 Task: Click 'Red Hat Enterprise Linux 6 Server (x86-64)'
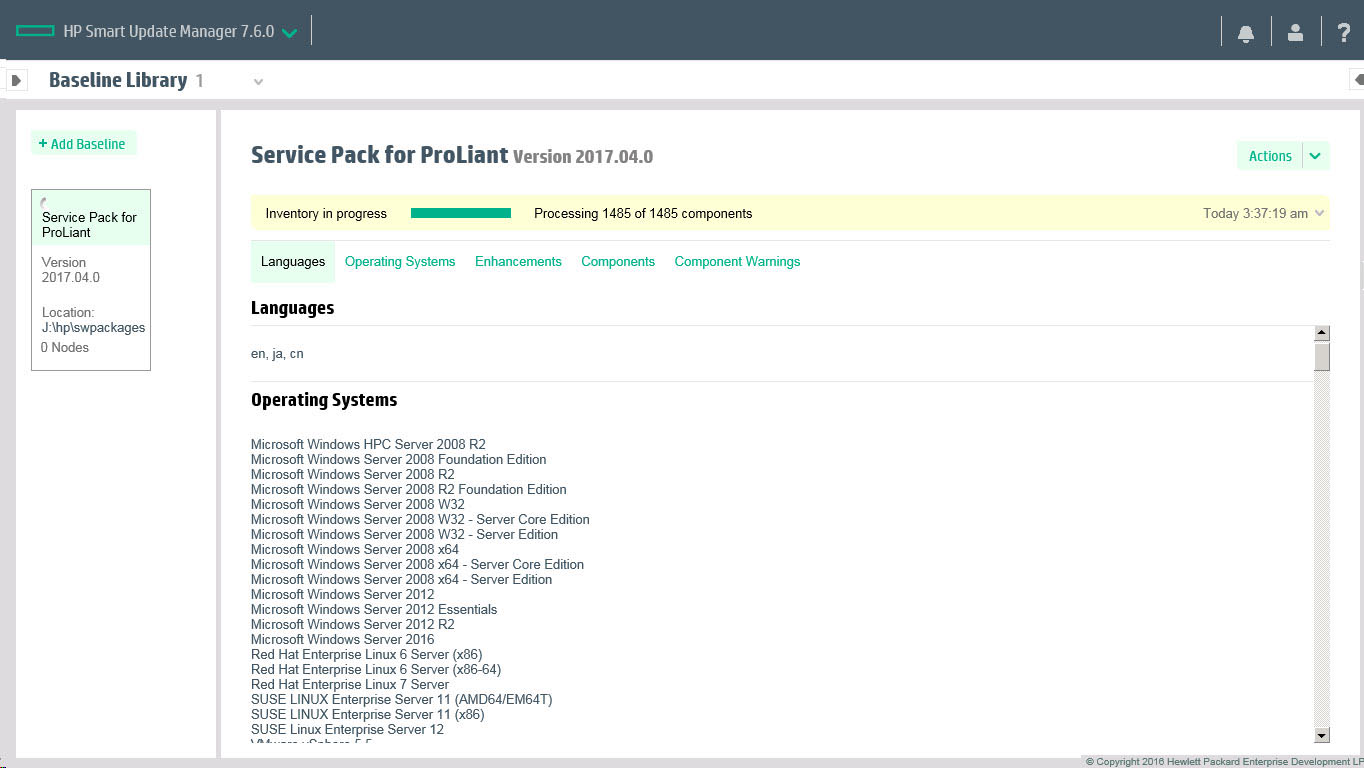tap(376, 669)
